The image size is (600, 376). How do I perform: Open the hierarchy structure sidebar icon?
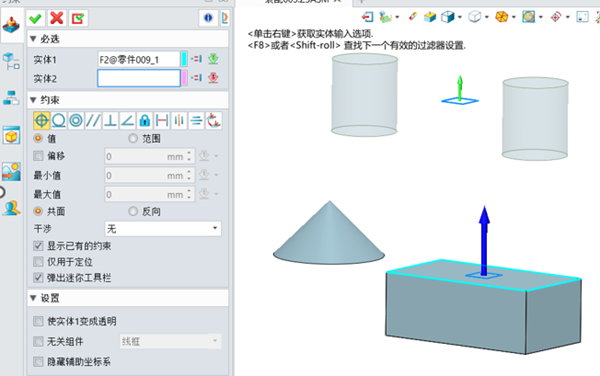point(11,98)
